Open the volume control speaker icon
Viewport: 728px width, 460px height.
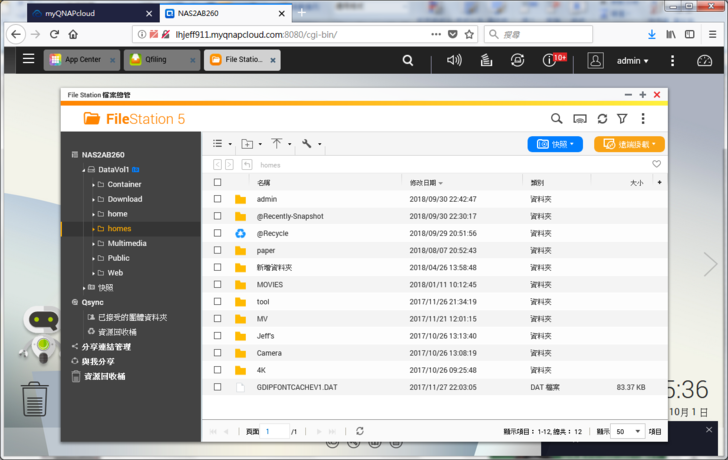[454, 60]
